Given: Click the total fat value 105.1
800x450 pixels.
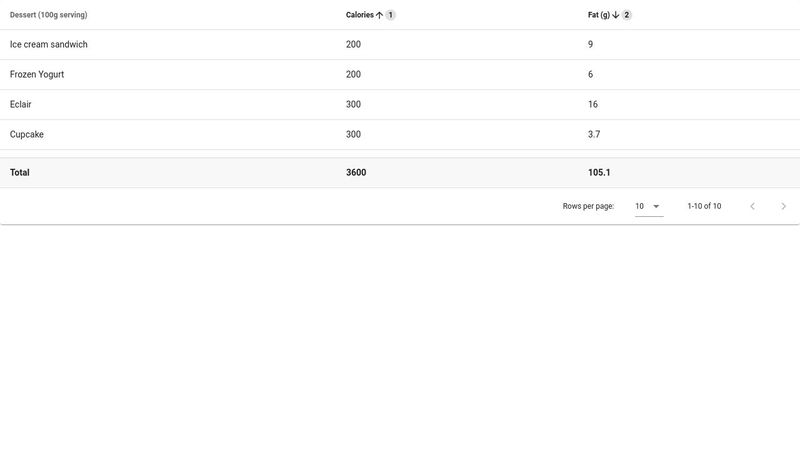Looking at the screenshot, I should click(599, 172).
